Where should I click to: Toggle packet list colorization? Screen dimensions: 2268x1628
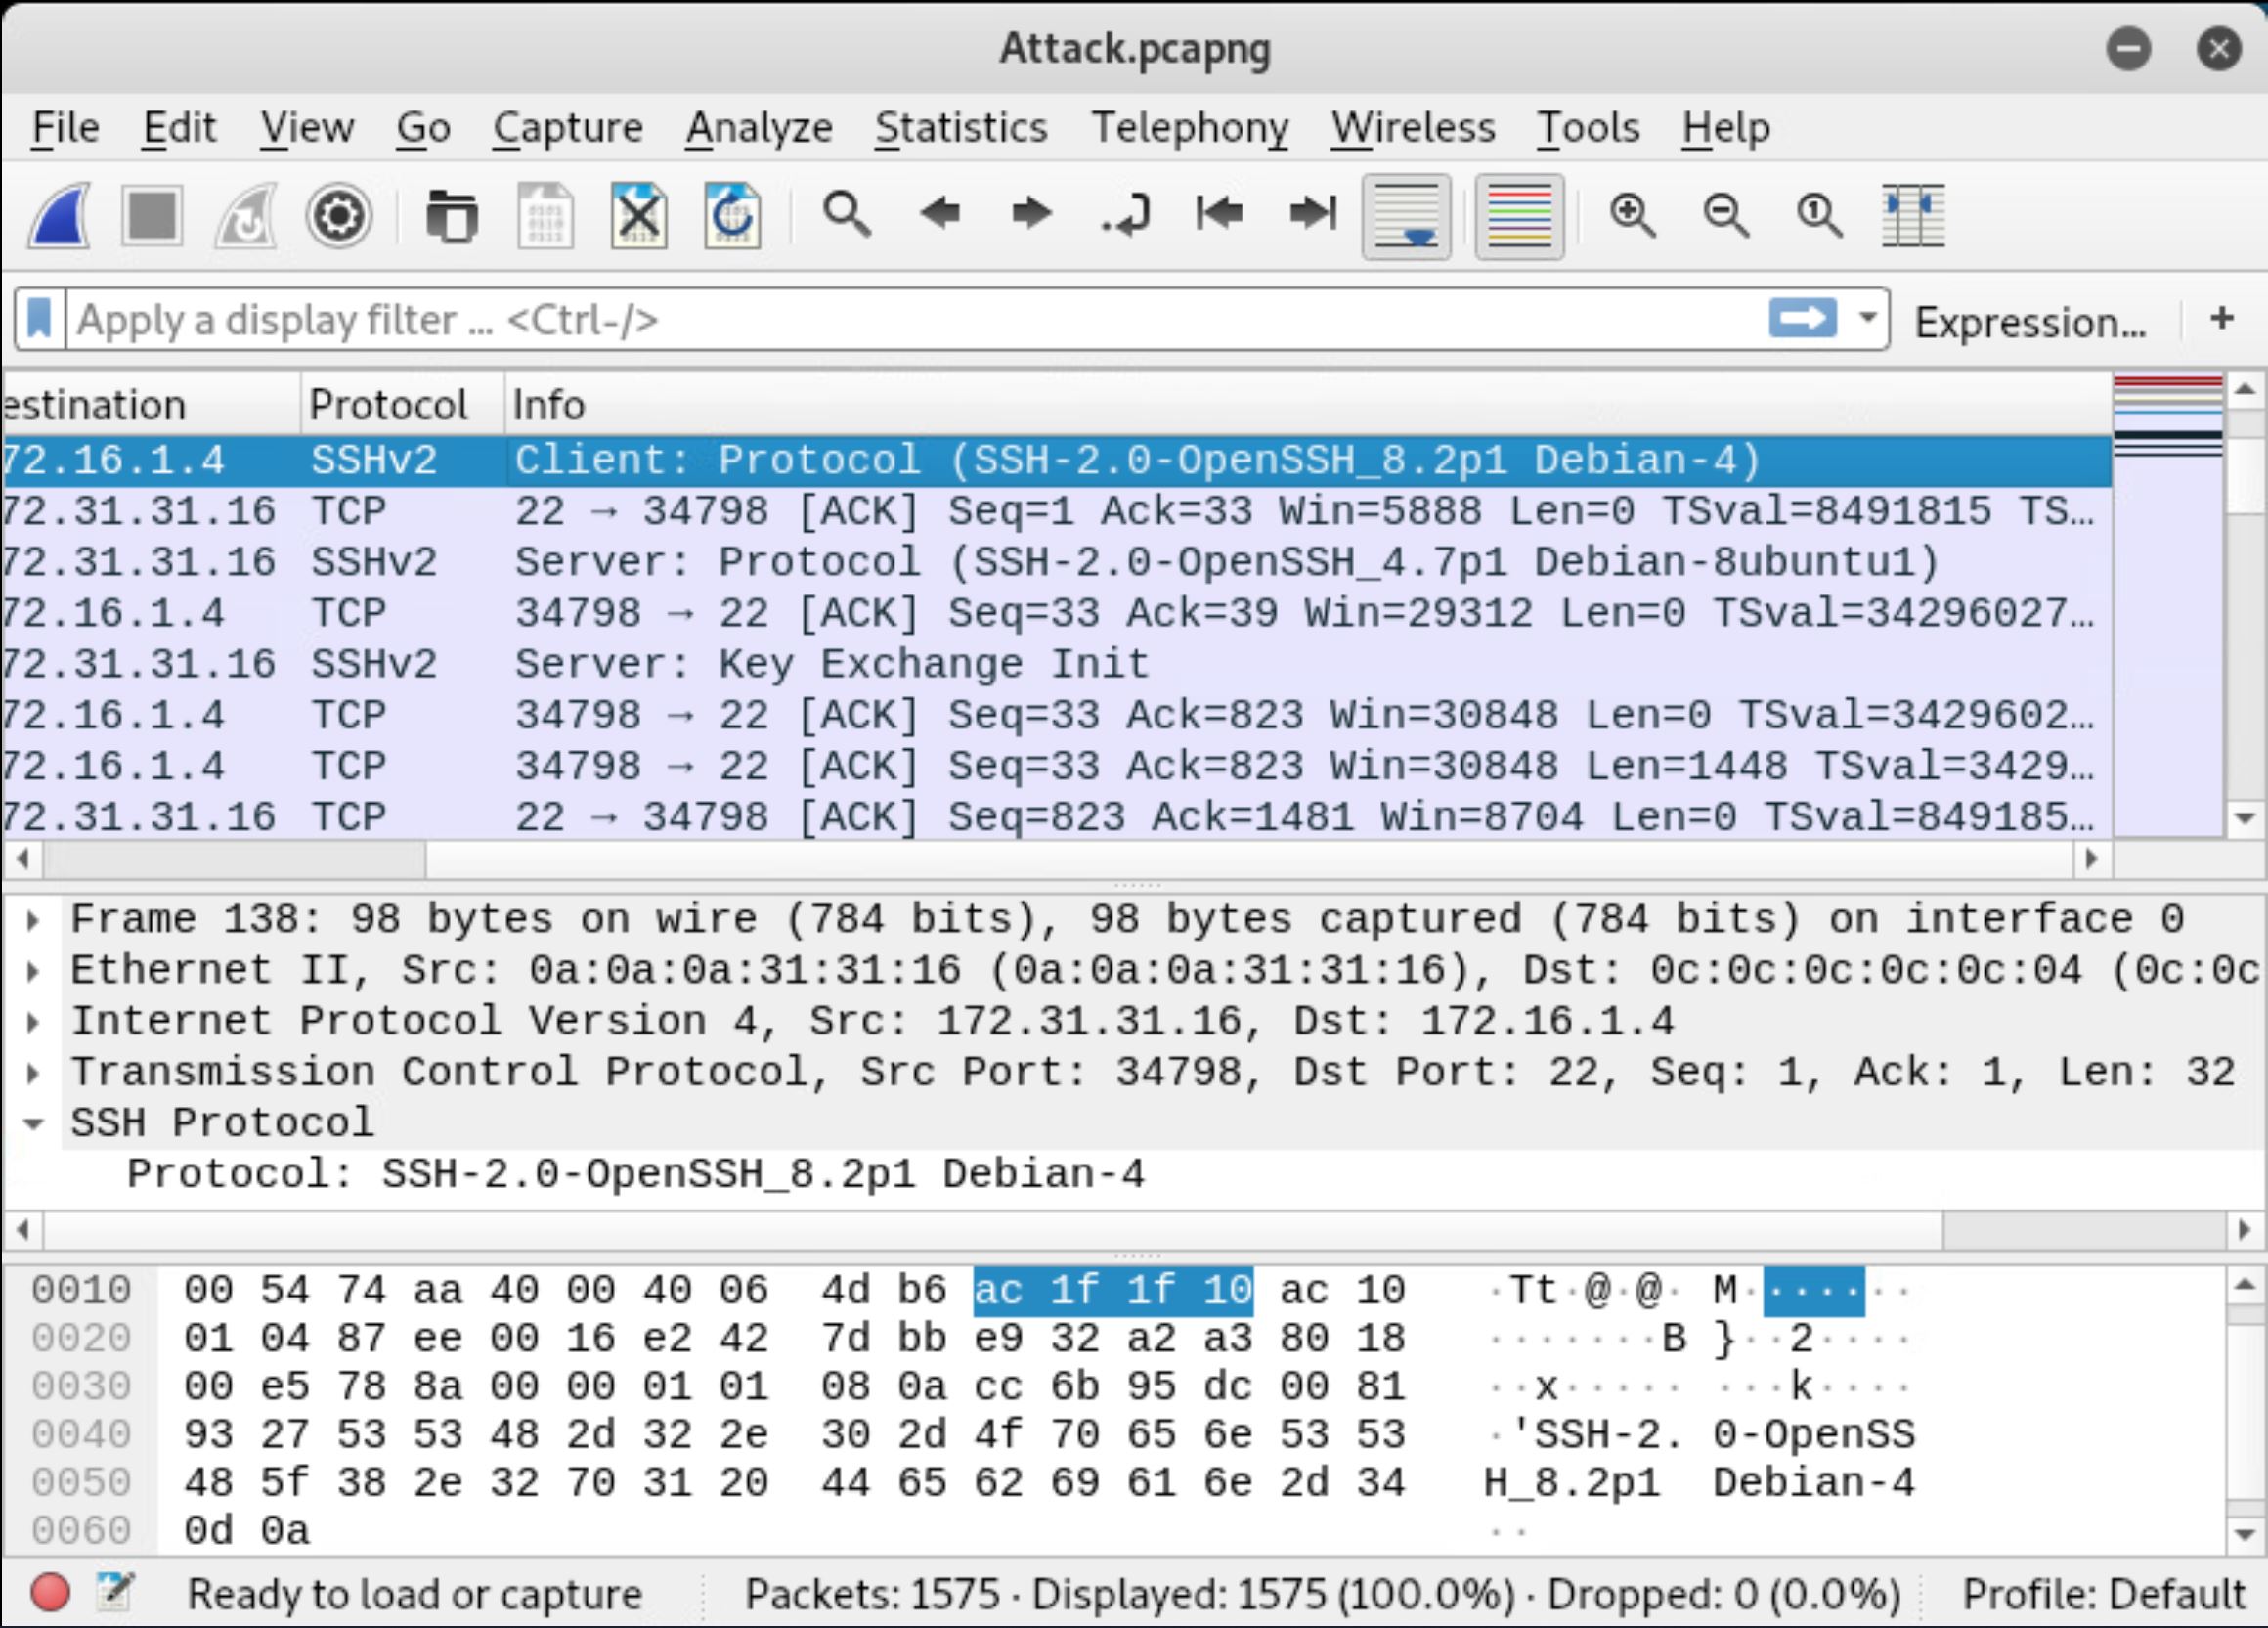pos(1519,215)
